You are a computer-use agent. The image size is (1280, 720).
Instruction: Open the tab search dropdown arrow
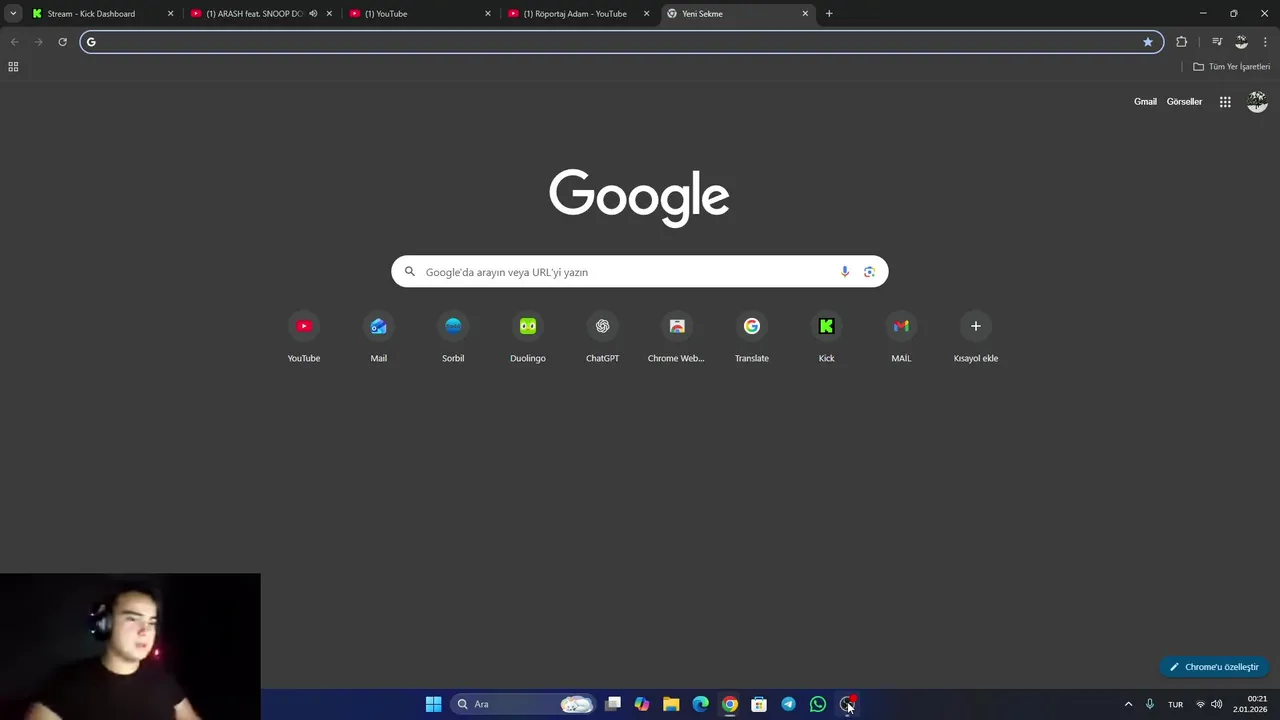pos(13,14)
